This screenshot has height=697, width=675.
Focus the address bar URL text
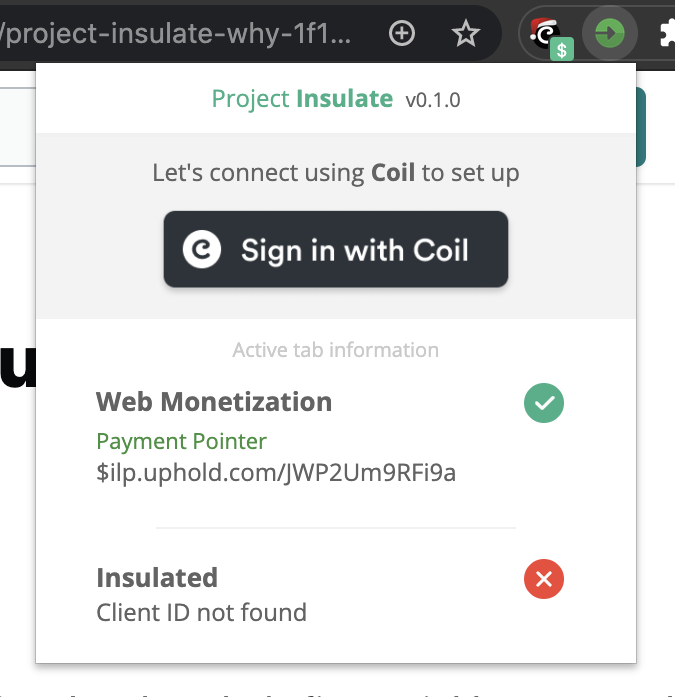tap(176, 33)
